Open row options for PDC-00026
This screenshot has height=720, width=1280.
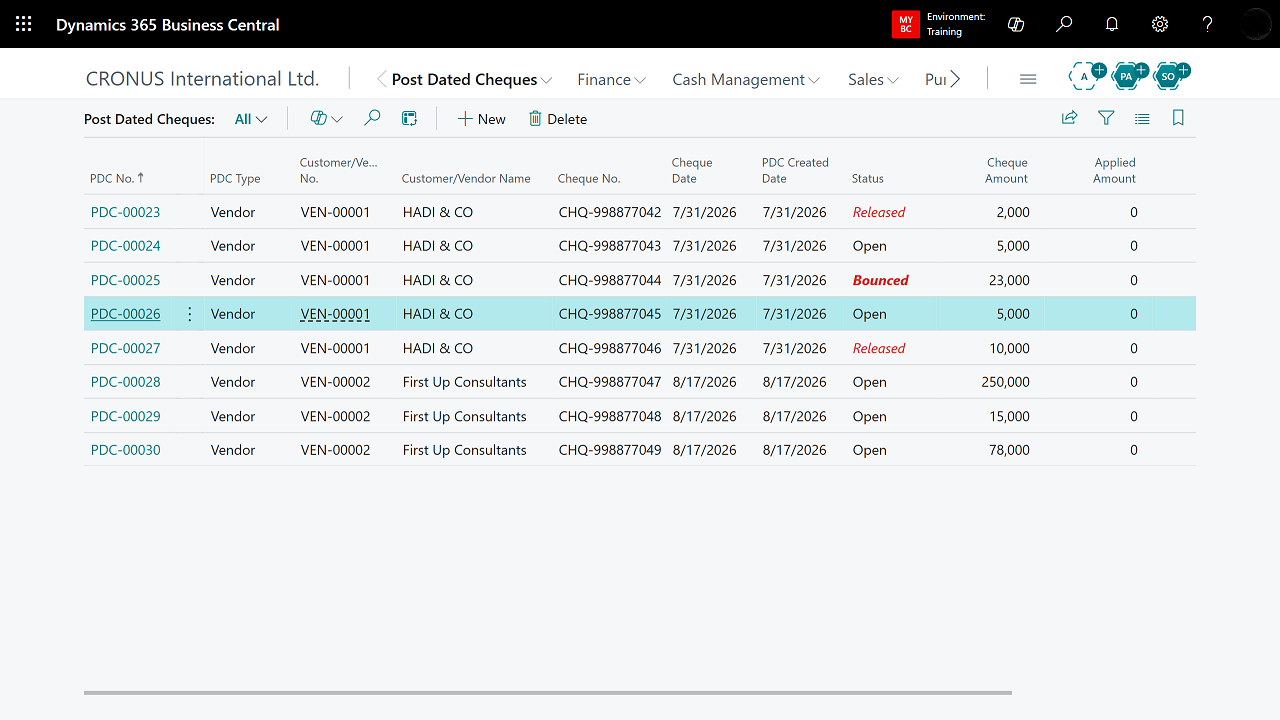pos(190,314)
